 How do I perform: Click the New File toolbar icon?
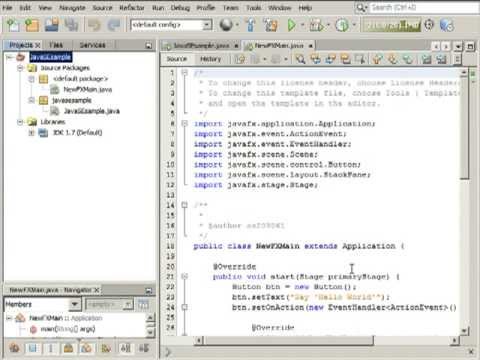[14, 25]
